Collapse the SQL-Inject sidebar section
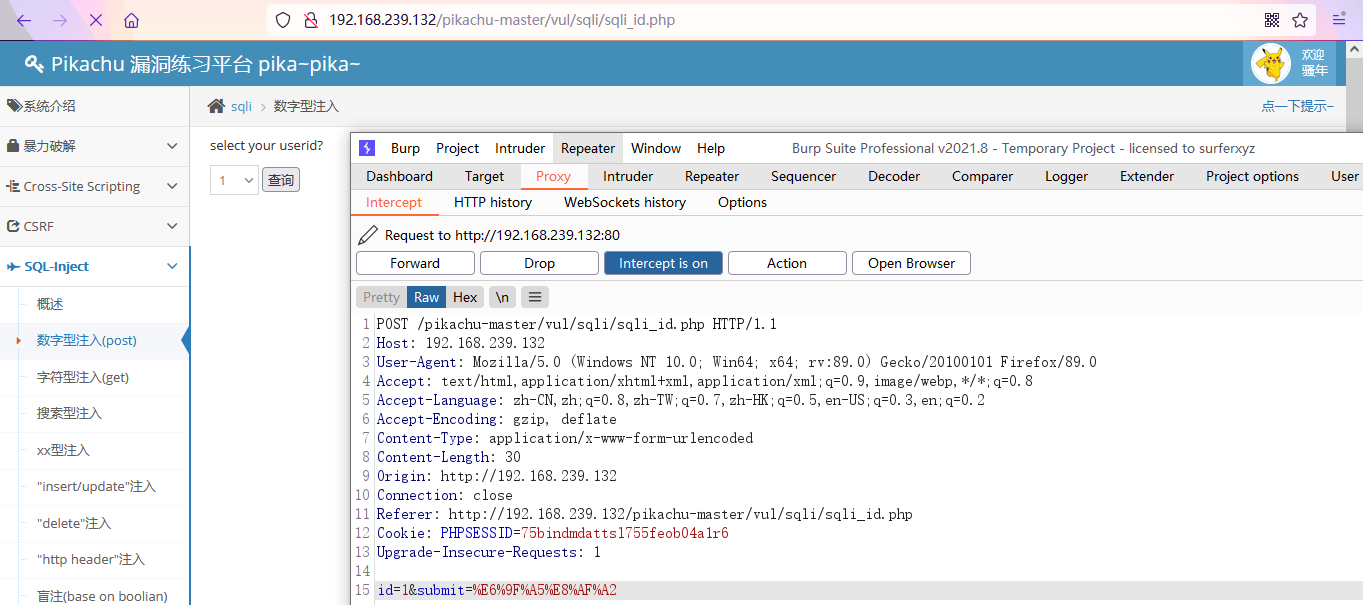Viewport: 1363px width, 605px height. pyautogui.click(x=94, y=267)
